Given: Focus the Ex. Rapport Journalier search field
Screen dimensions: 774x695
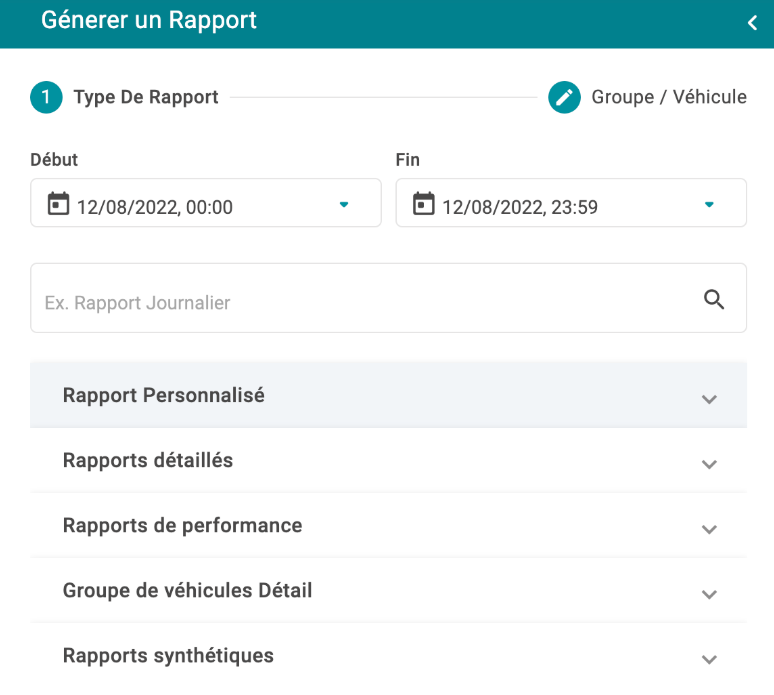Looking at the screenshot, I should [388, 298].
